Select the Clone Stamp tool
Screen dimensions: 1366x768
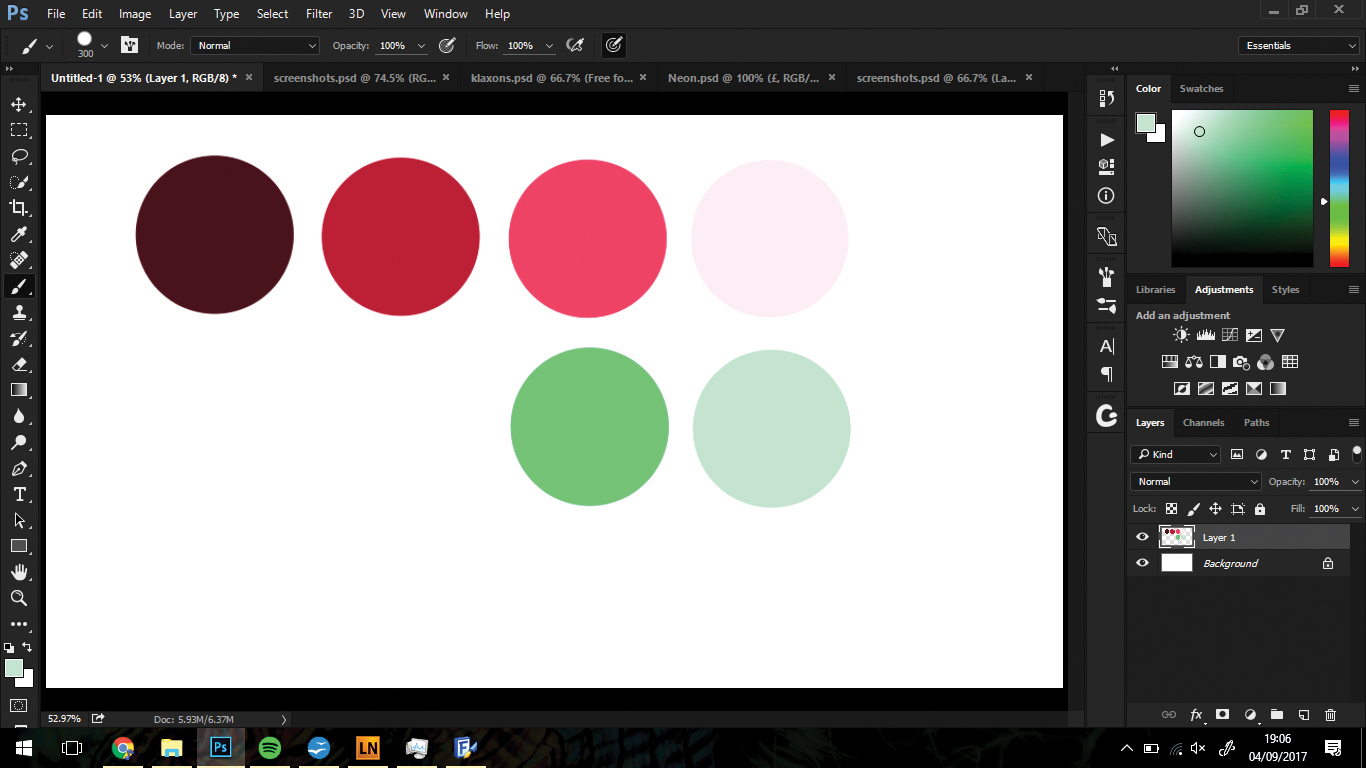(18, 312)
